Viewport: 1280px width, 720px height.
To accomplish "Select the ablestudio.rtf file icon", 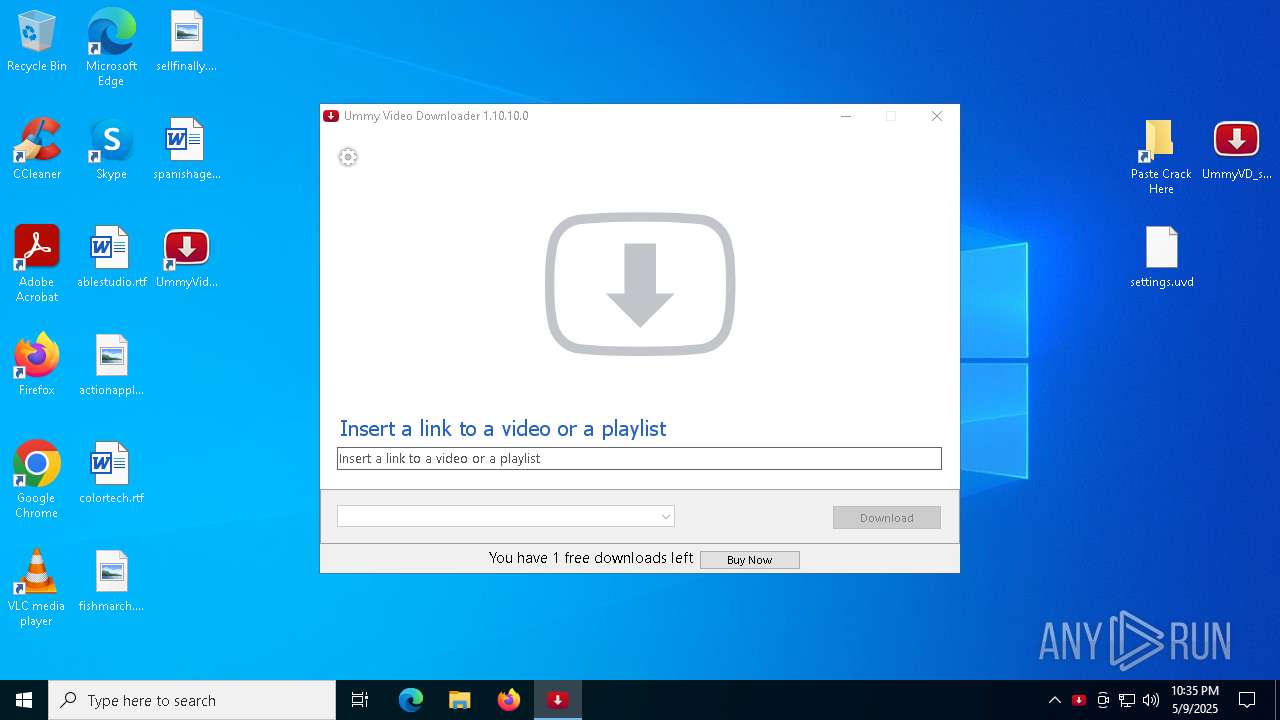I will (x=111, y=258).
